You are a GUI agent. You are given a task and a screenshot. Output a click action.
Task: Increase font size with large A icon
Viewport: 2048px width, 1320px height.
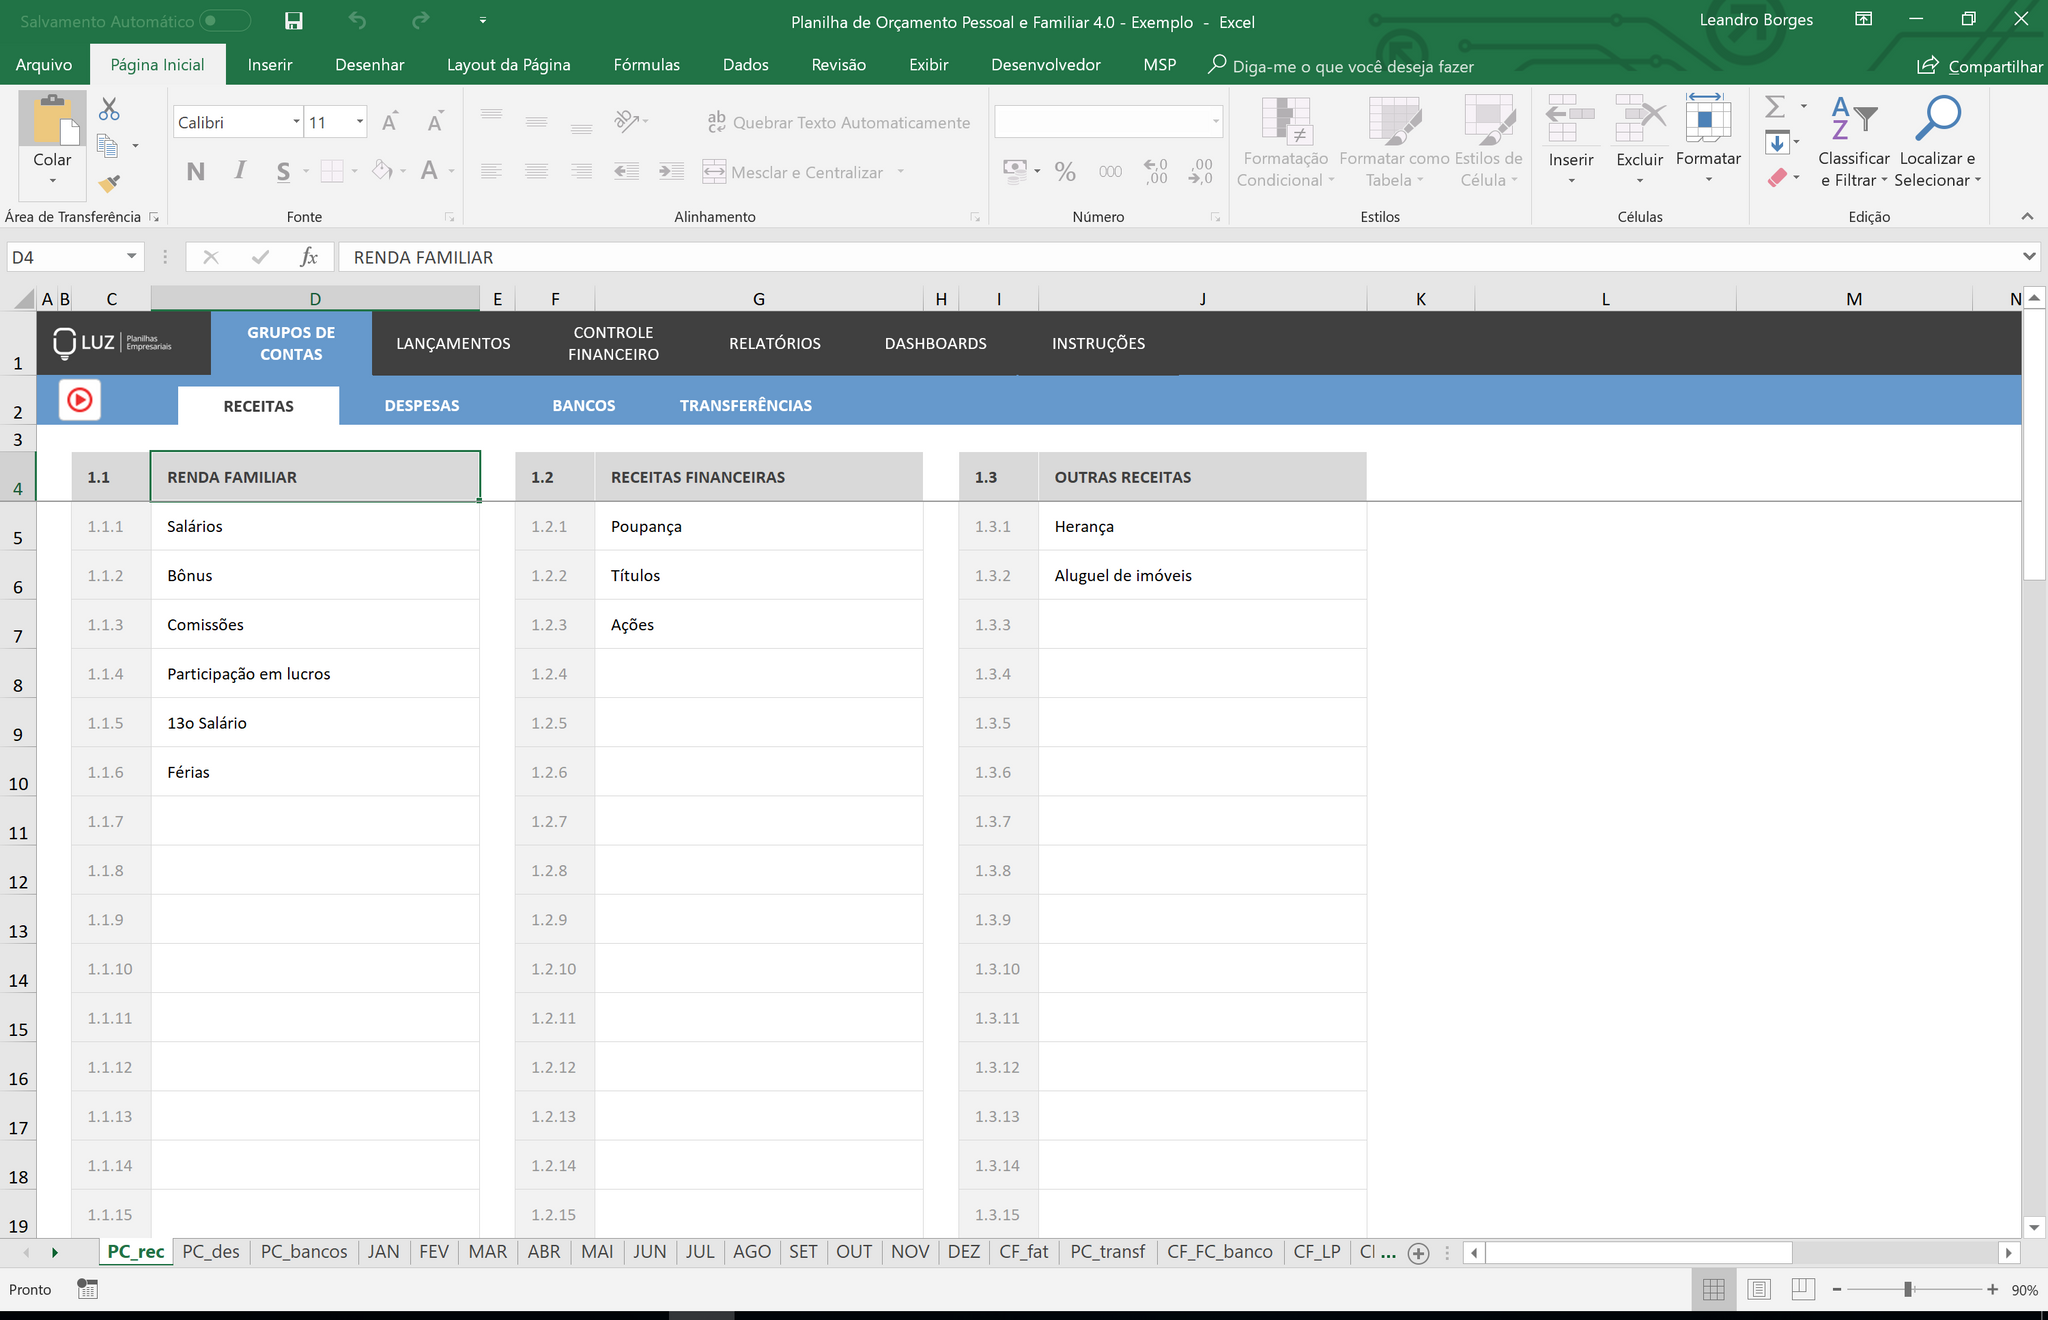390,122
